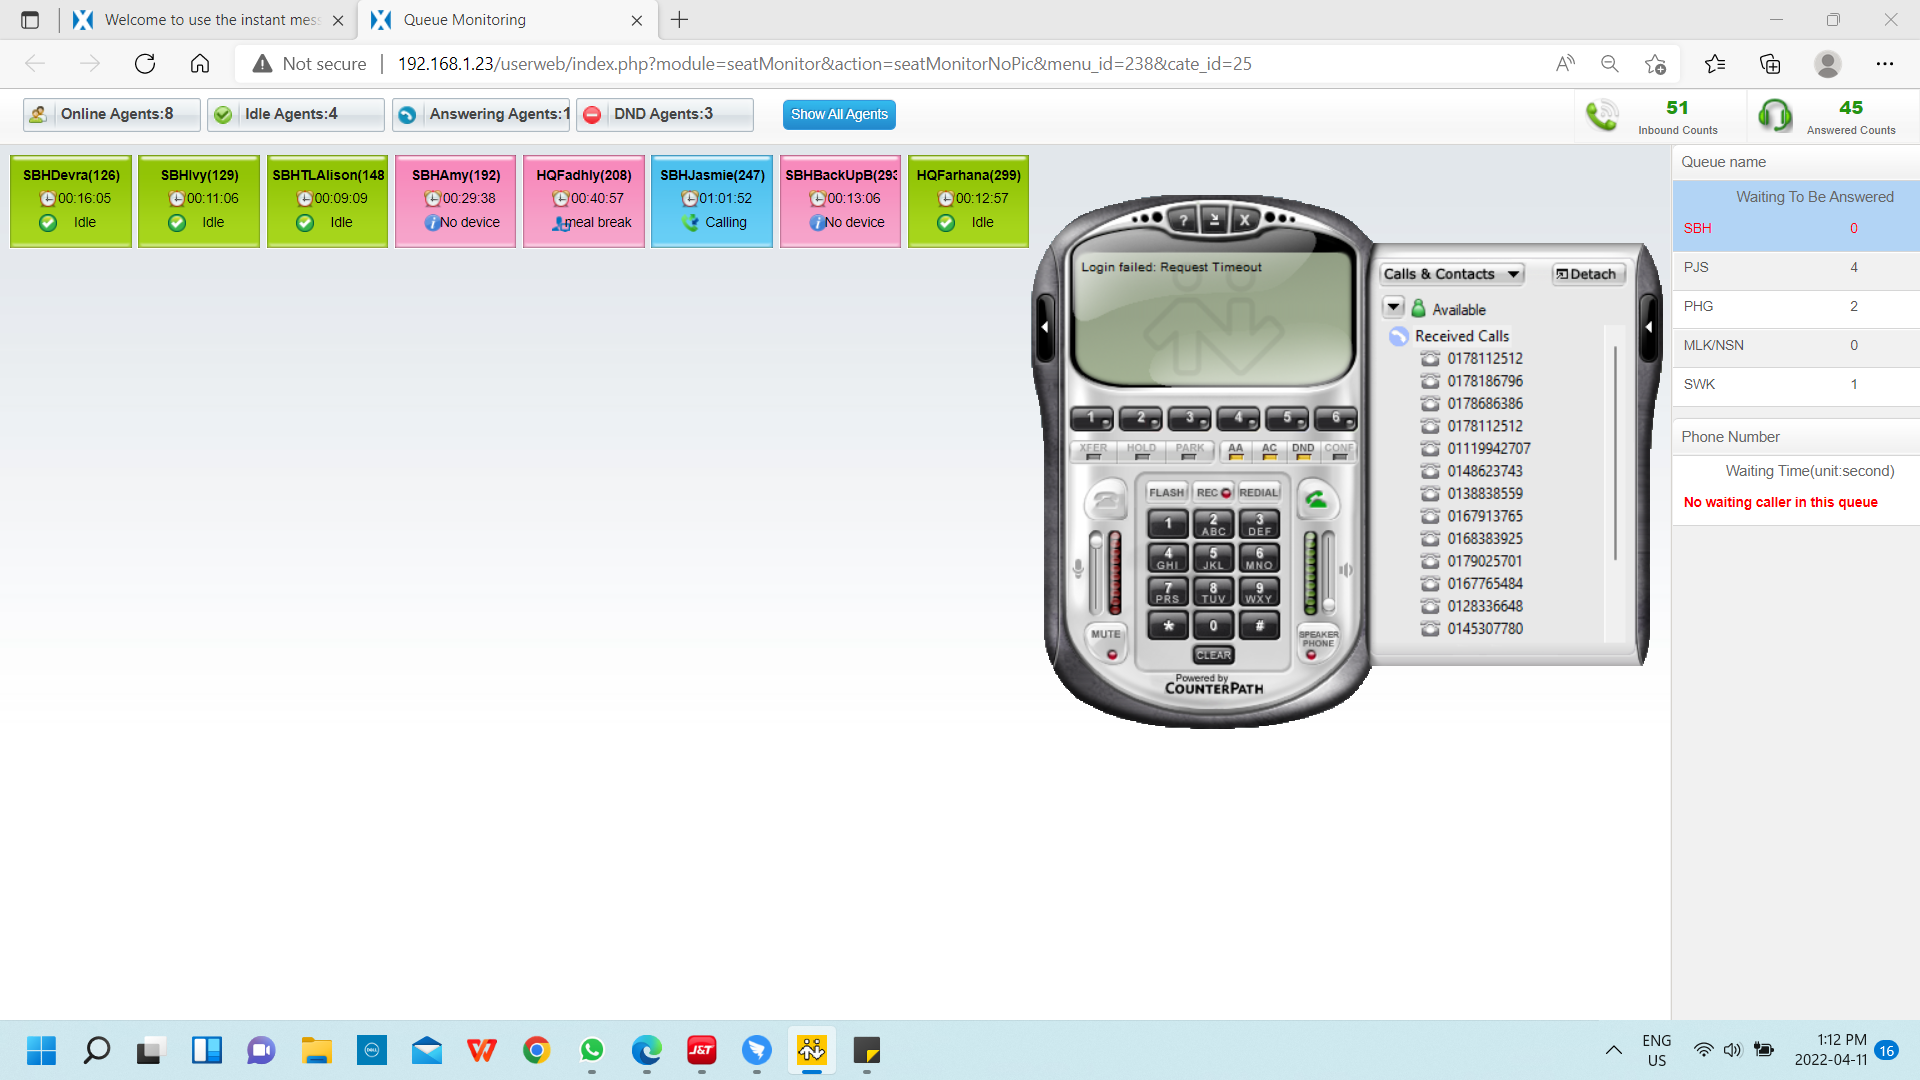The image size is (1920, 1080).
Task: Click the Inbound Counts phone icon
Action: click(x=1602, y=116)
